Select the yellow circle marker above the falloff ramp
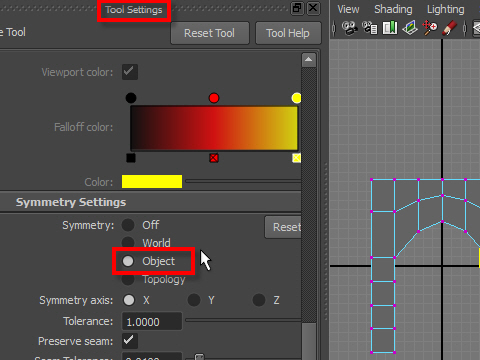 296,98
